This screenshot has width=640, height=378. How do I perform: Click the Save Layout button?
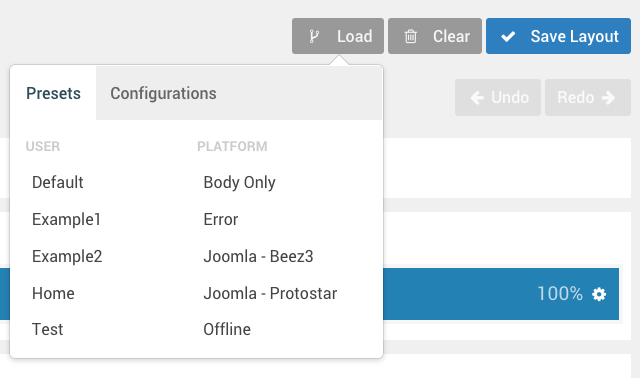(558, 36)
